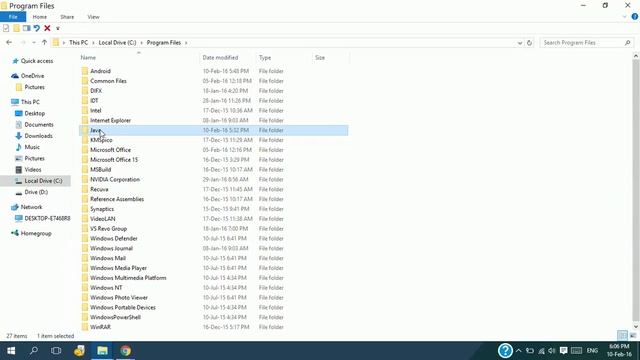The width and height of the screenshot is (640, 360).
Task: Switch to the View ribbon tab
Action: [x=93, y=17]
